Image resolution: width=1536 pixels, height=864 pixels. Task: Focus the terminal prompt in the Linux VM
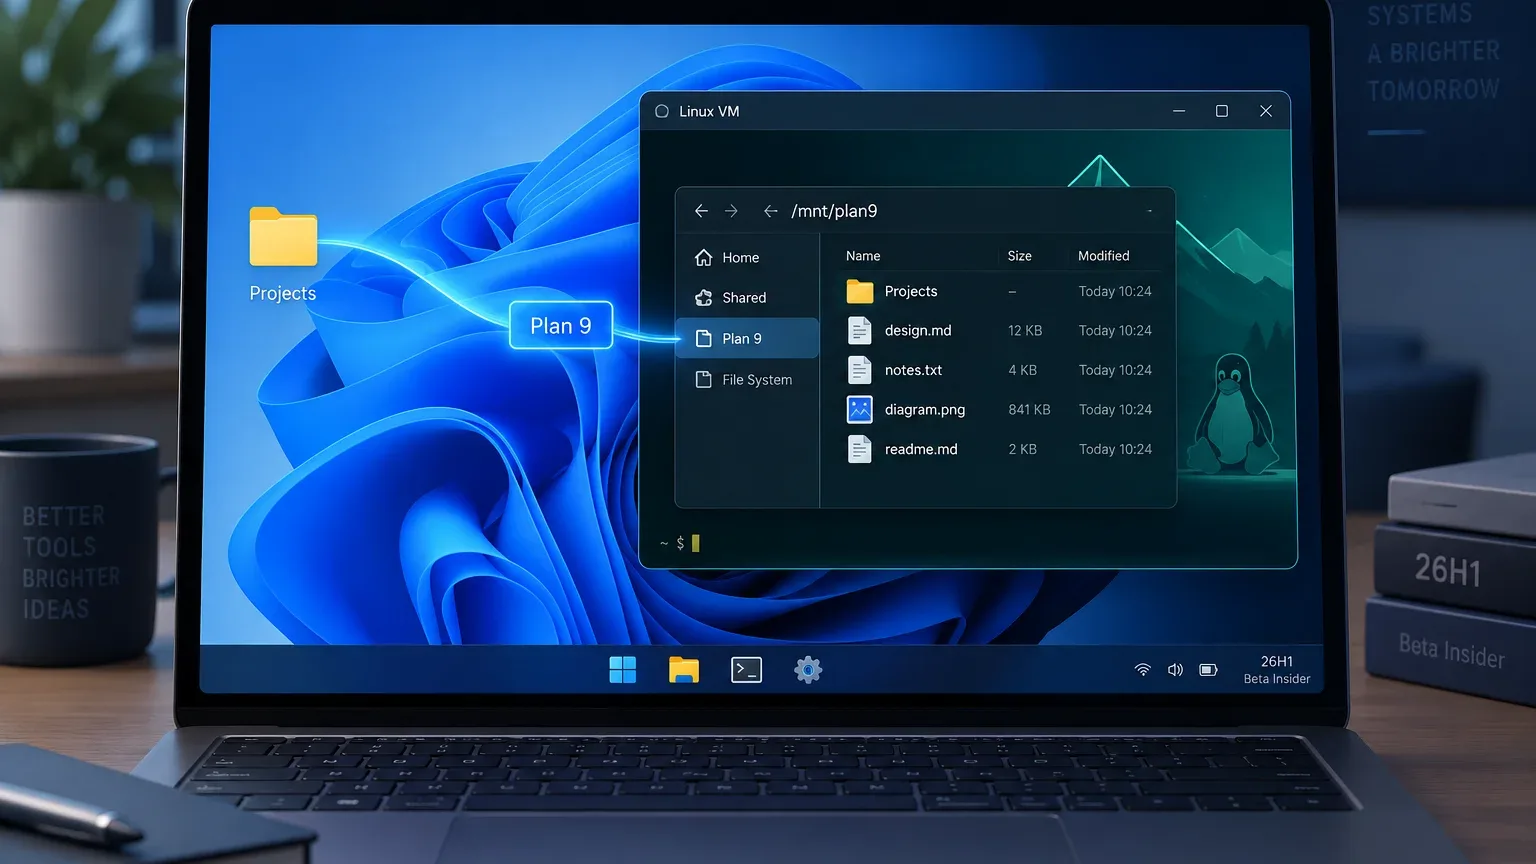point(680,543)
